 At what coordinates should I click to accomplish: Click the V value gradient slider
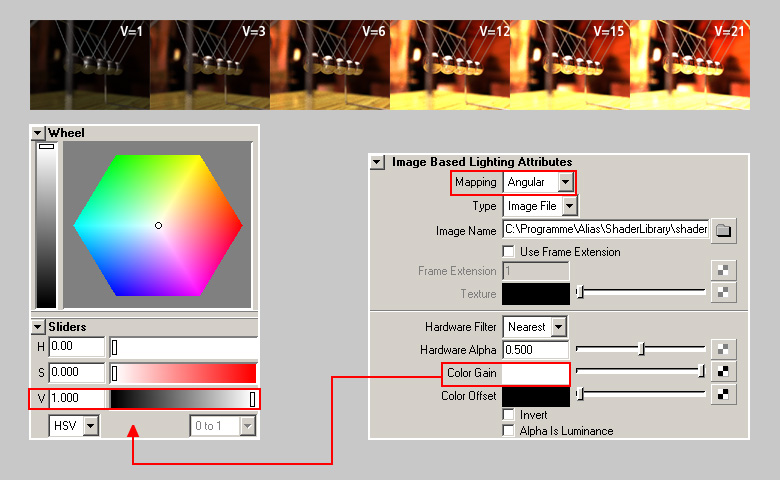tap(184, 399)
